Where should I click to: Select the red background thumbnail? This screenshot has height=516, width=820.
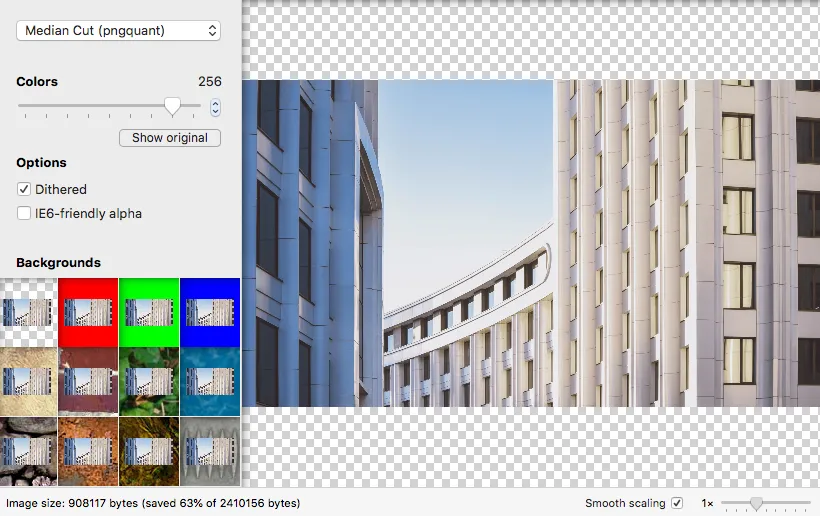(x=88, y=312)
